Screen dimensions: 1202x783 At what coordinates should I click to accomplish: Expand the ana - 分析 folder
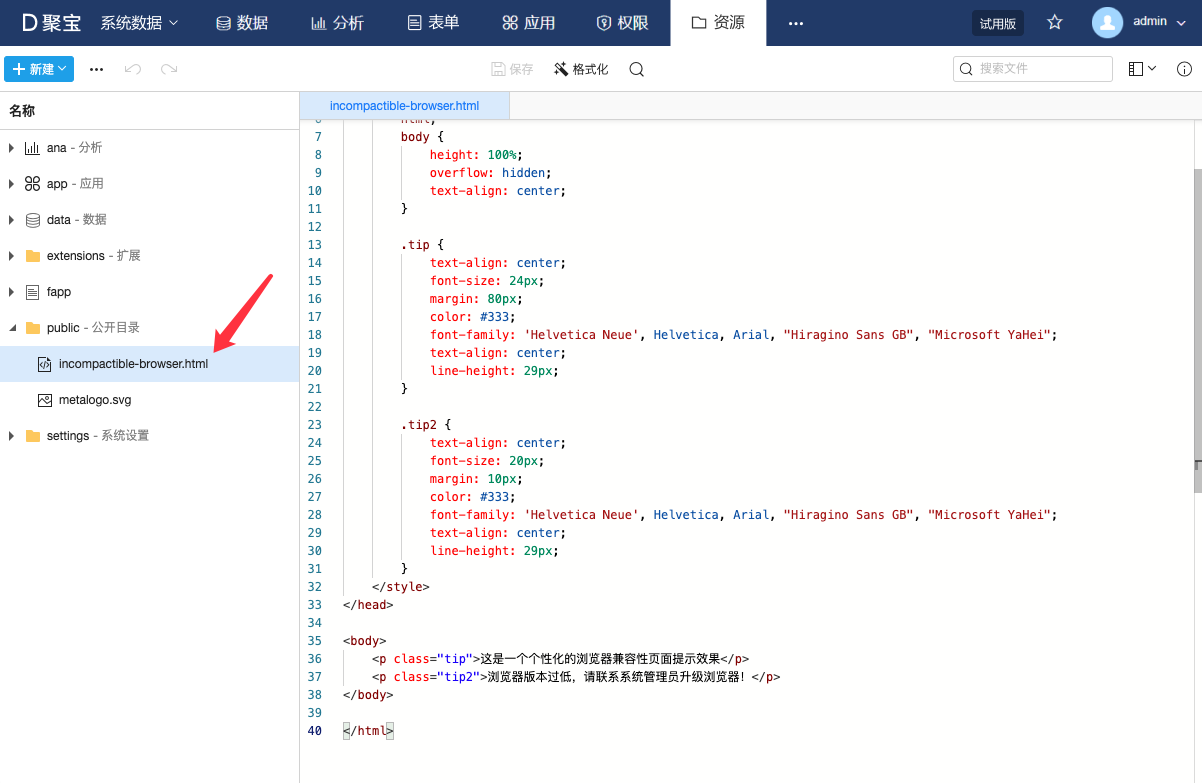[x=11, y=148]
